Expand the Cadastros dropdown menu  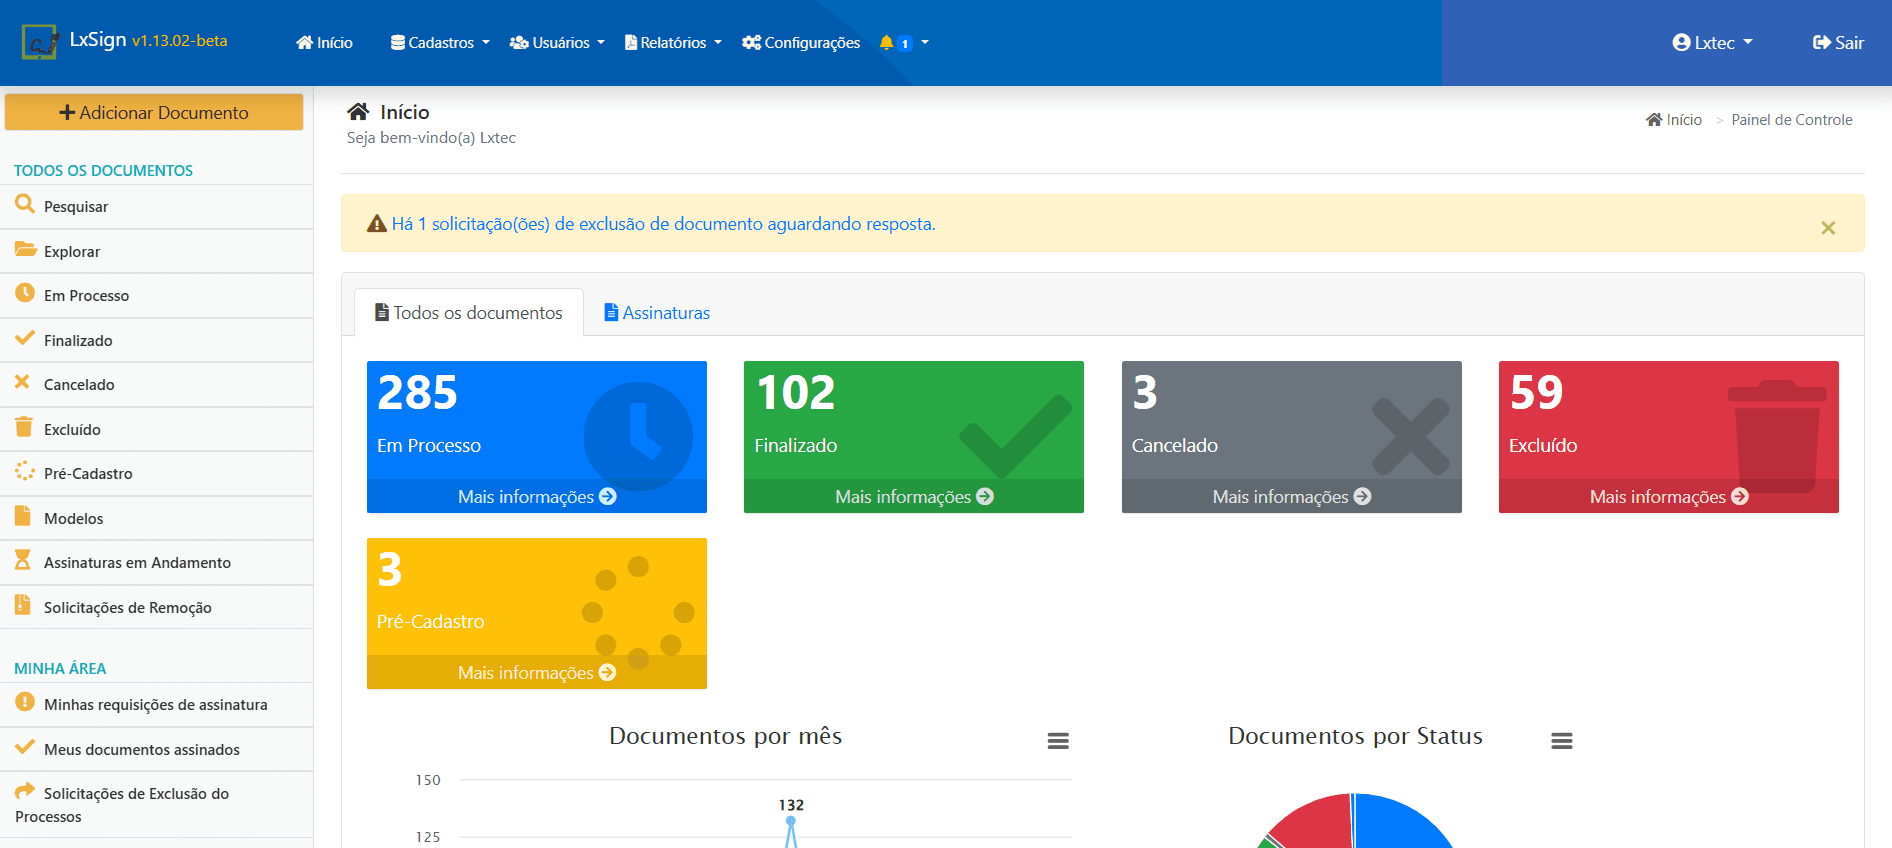(x=440, y=43)
